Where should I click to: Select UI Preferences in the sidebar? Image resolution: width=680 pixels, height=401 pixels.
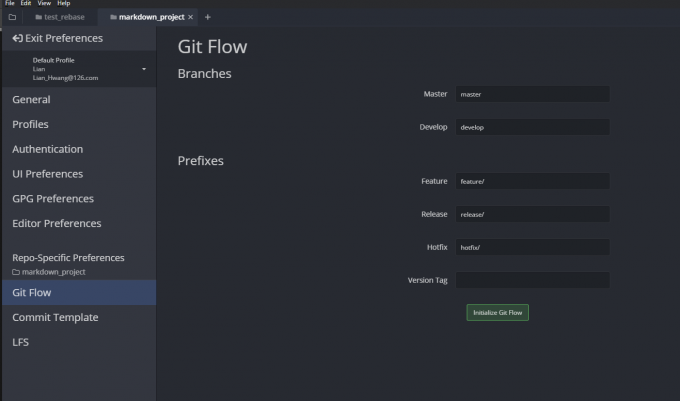[x=47, y=174]
